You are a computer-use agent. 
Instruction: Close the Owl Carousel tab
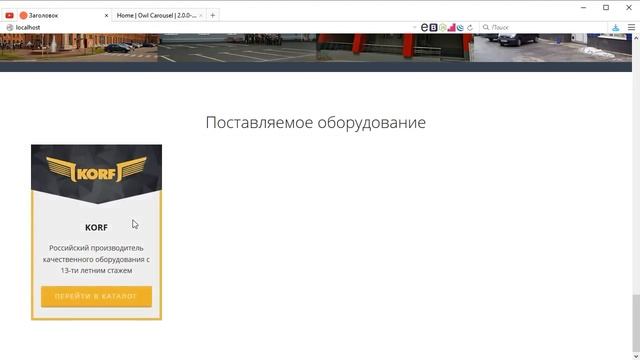point(201,16)
